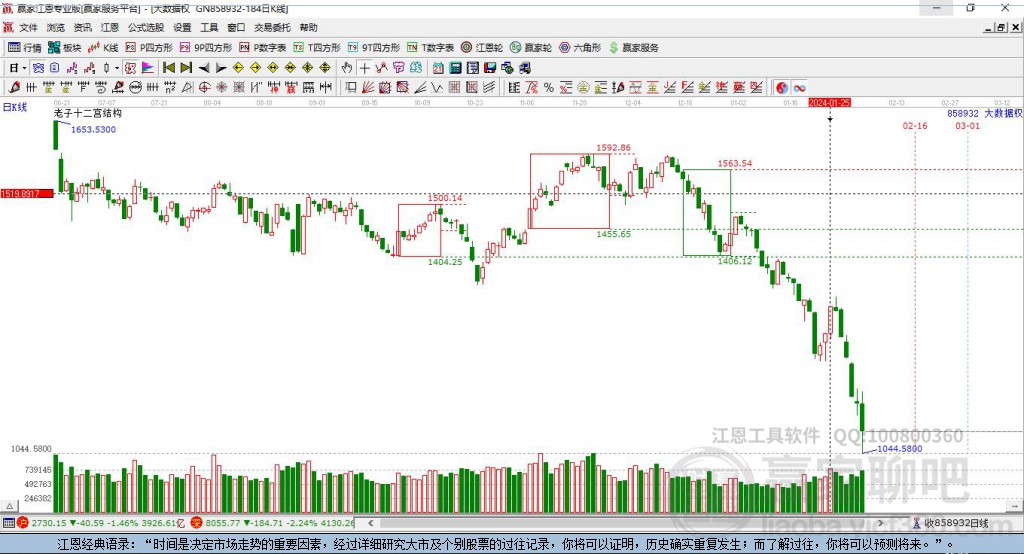Select the yin-yang tool icon
The height and width of the screenshot is (554, 1024).
[x=782, y=88]
